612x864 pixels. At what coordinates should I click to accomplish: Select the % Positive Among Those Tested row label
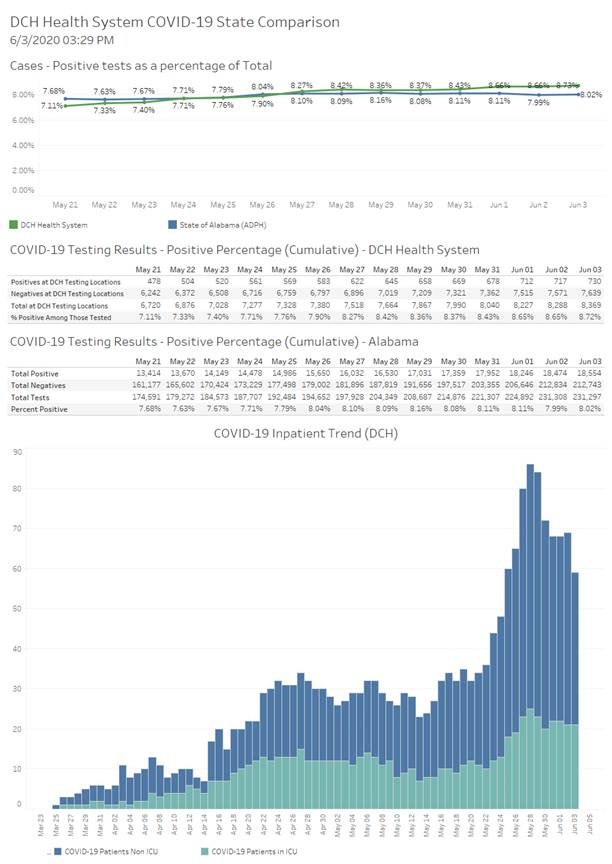pyautogui.click(x=61, y=317)
